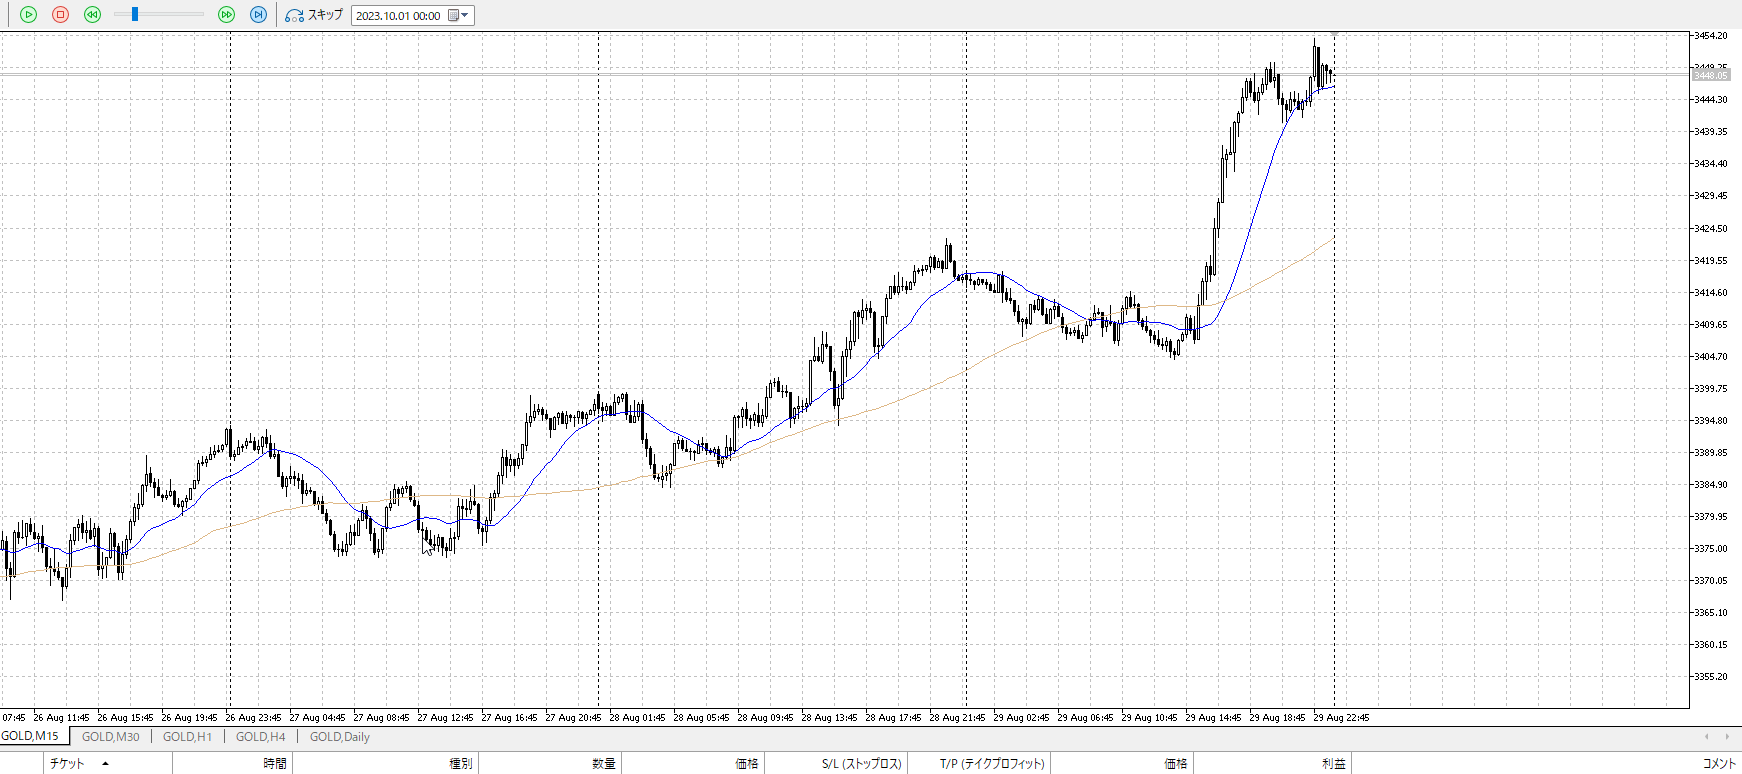Click the blue step-forward icon
Screen dimensions: 1742x774
[258, 15]
